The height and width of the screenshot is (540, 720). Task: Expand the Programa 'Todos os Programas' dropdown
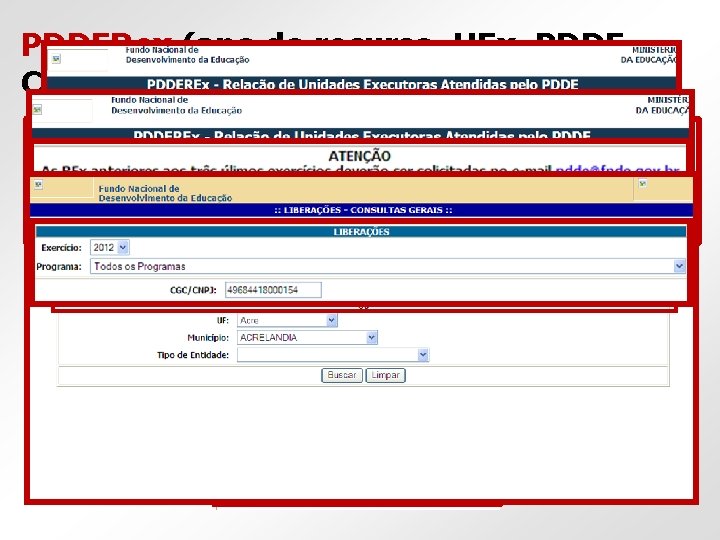pos(387,266)
